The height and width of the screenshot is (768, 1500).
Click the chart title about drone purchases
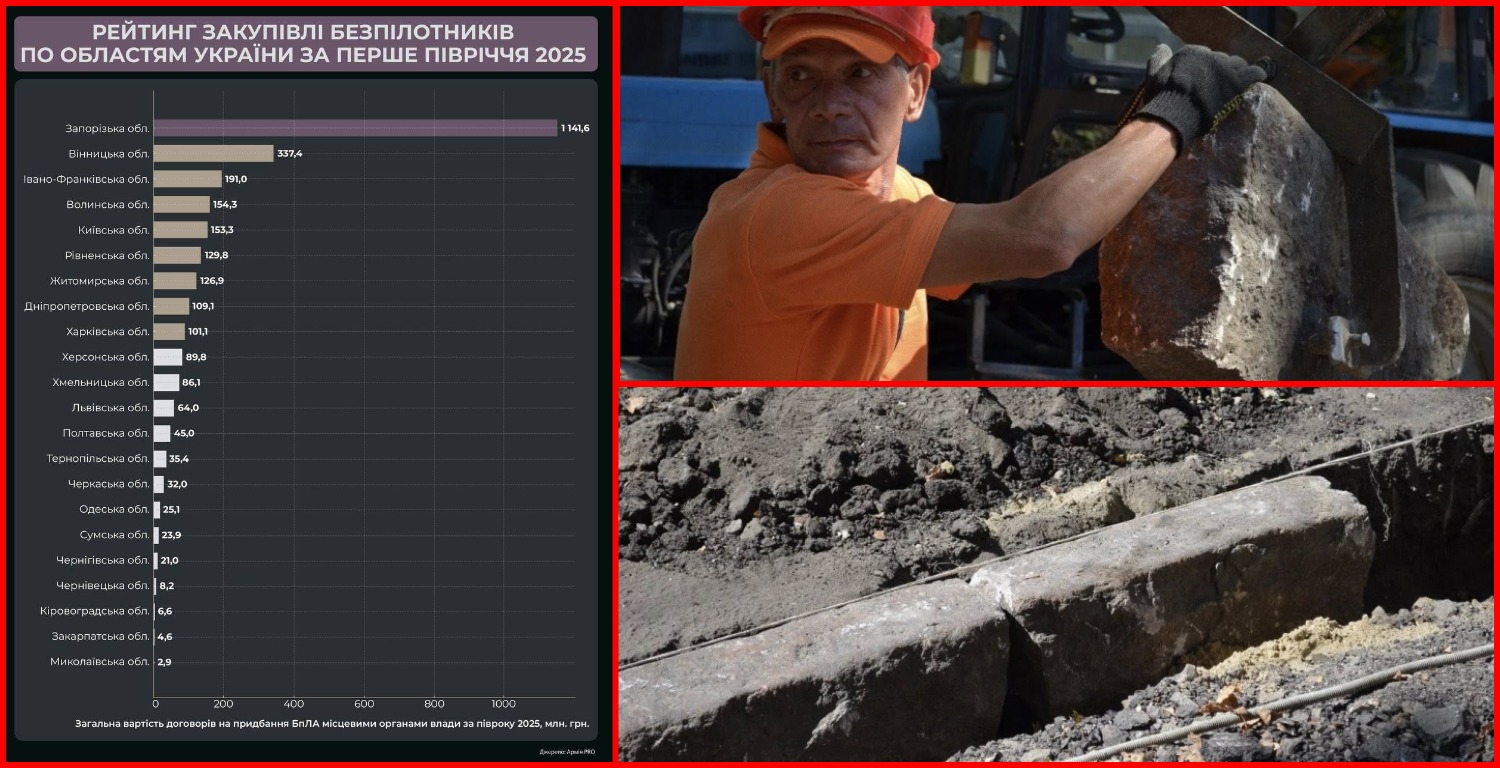tap(306, 44)
